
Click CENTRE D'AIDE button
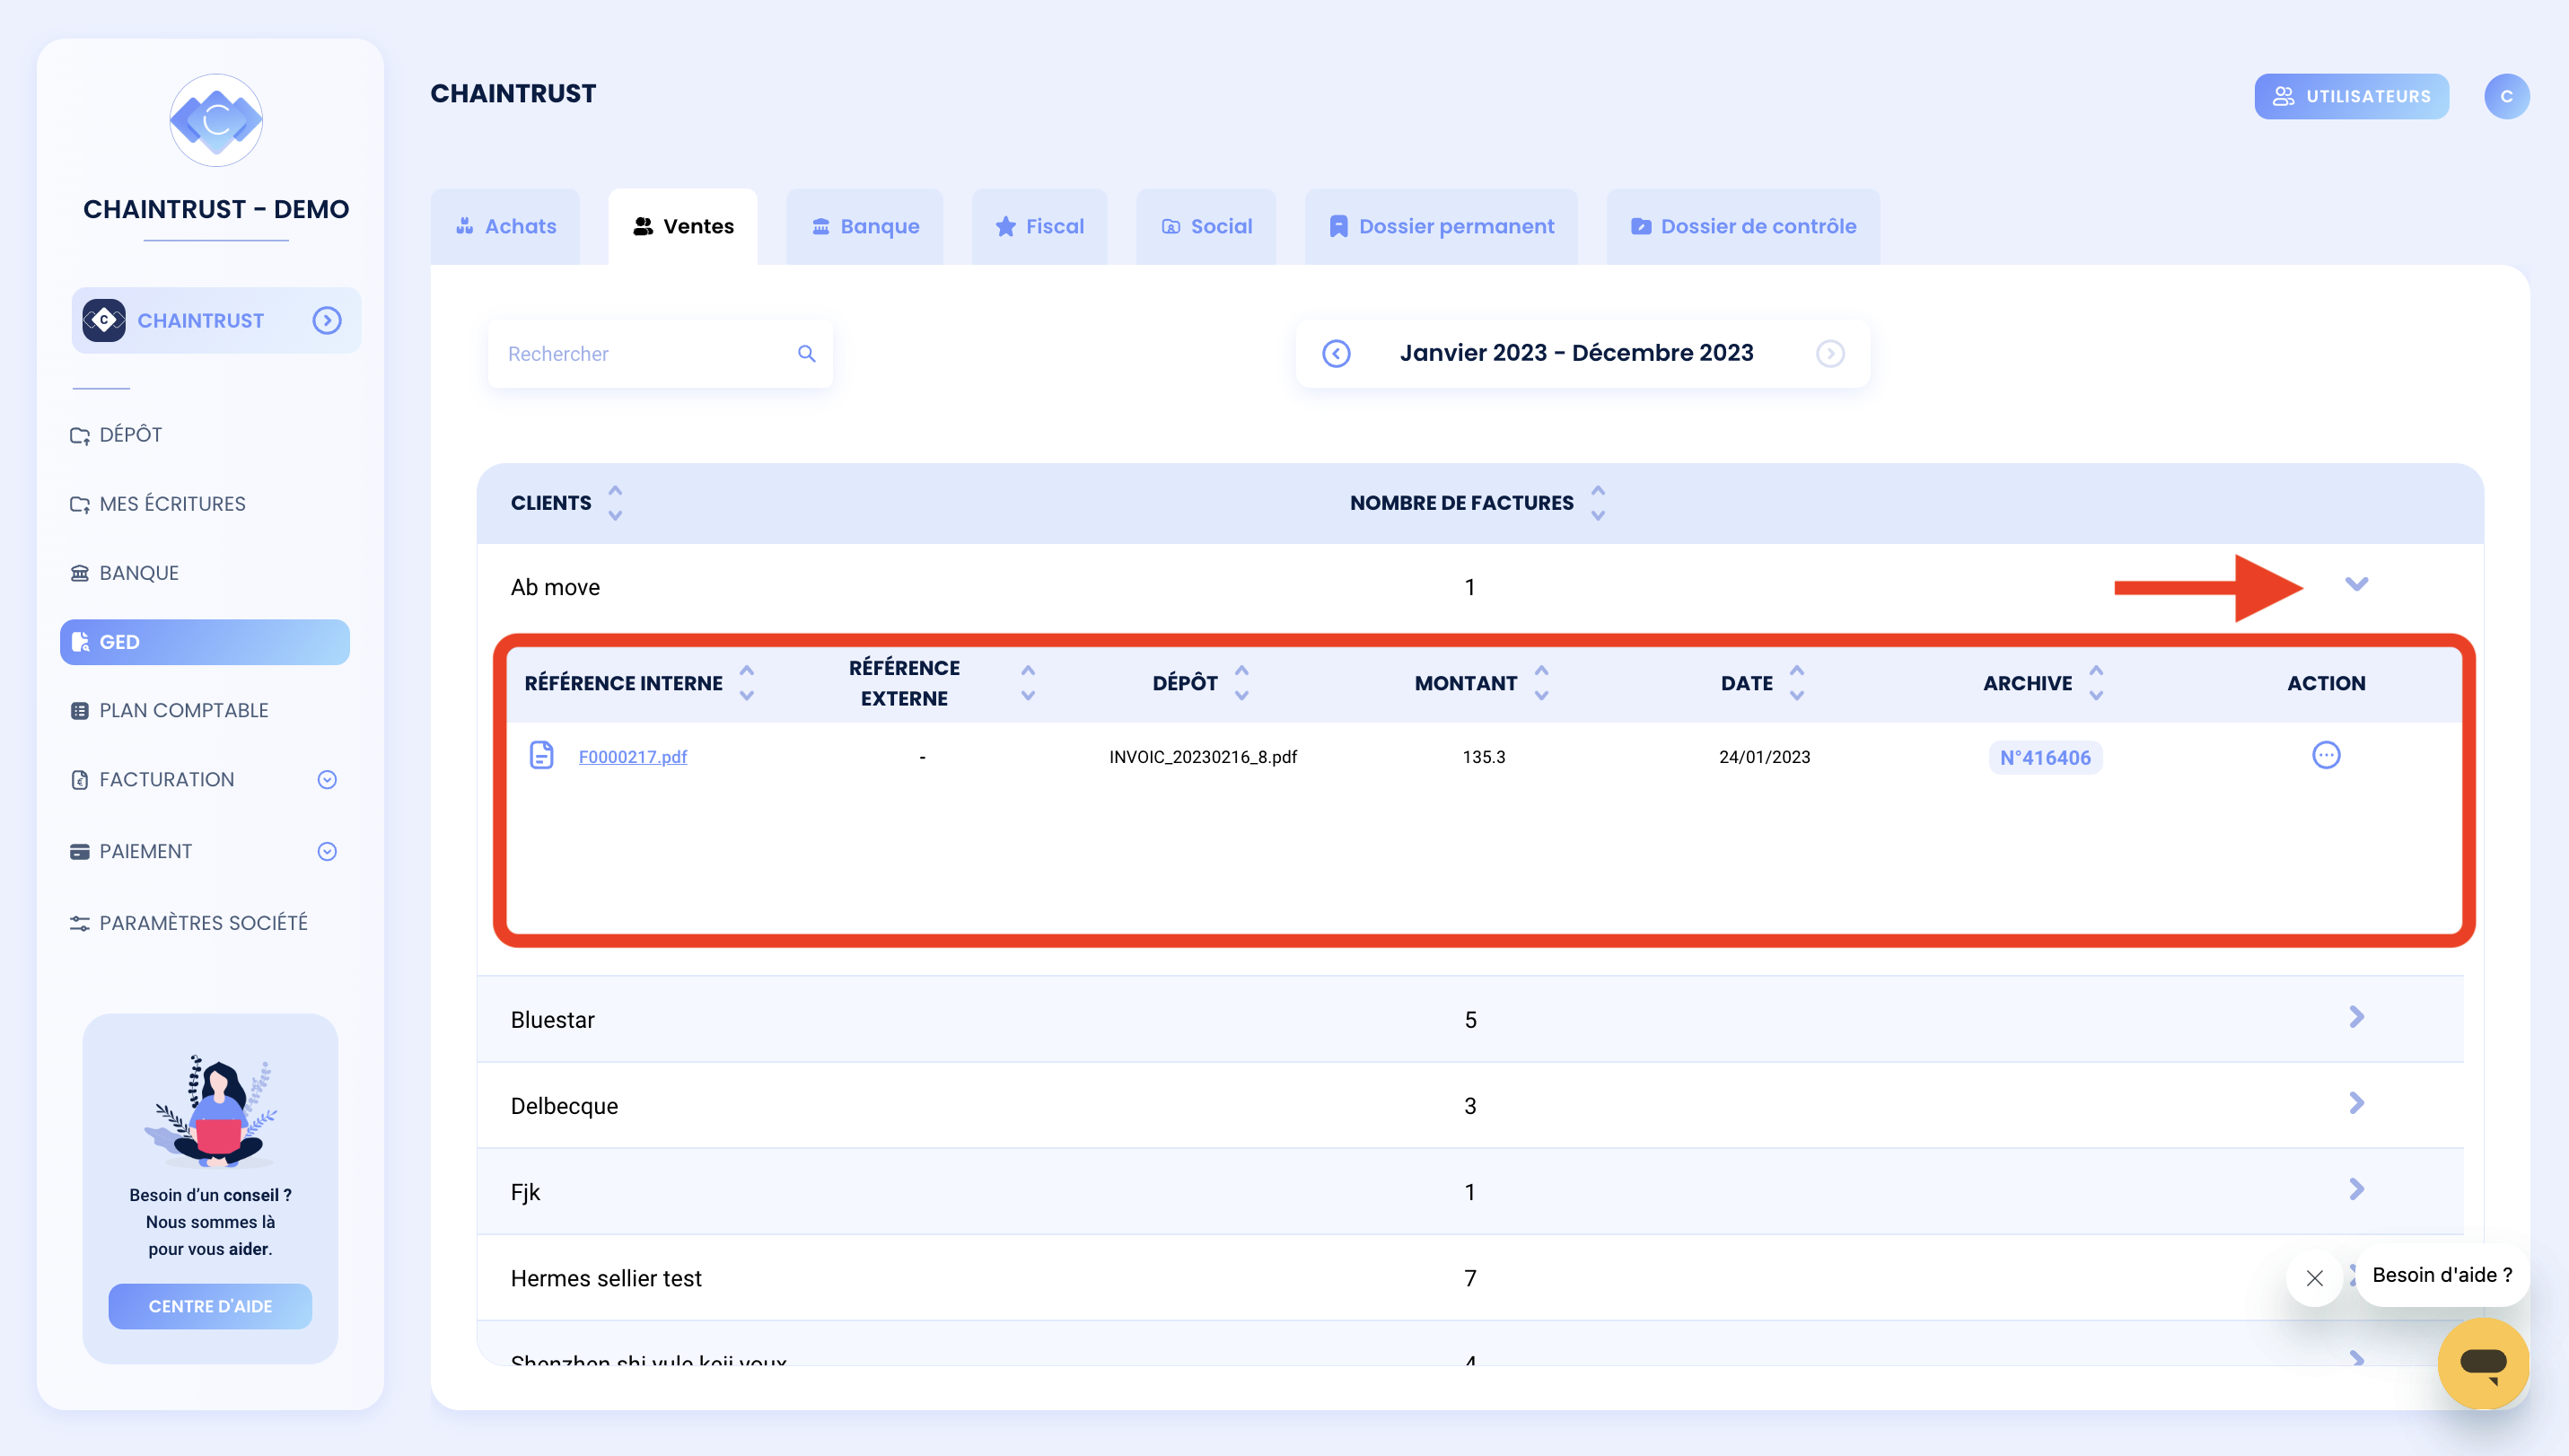(210, 1305)
